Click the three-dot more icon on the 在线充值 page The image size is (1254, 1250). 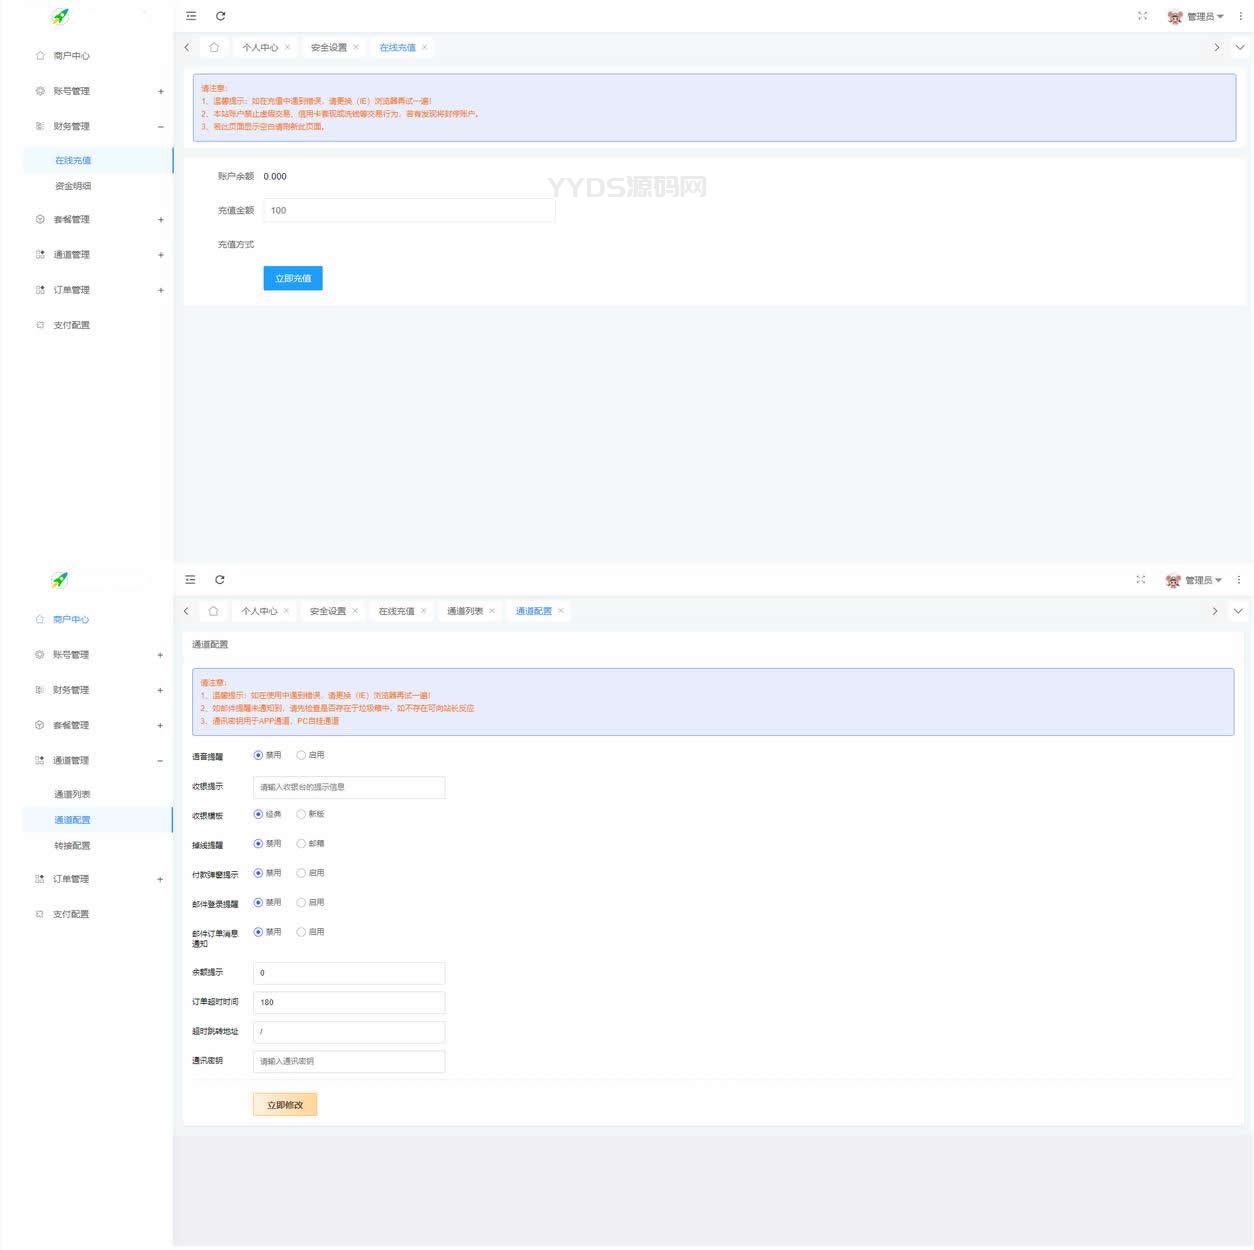coord(1240,16)
